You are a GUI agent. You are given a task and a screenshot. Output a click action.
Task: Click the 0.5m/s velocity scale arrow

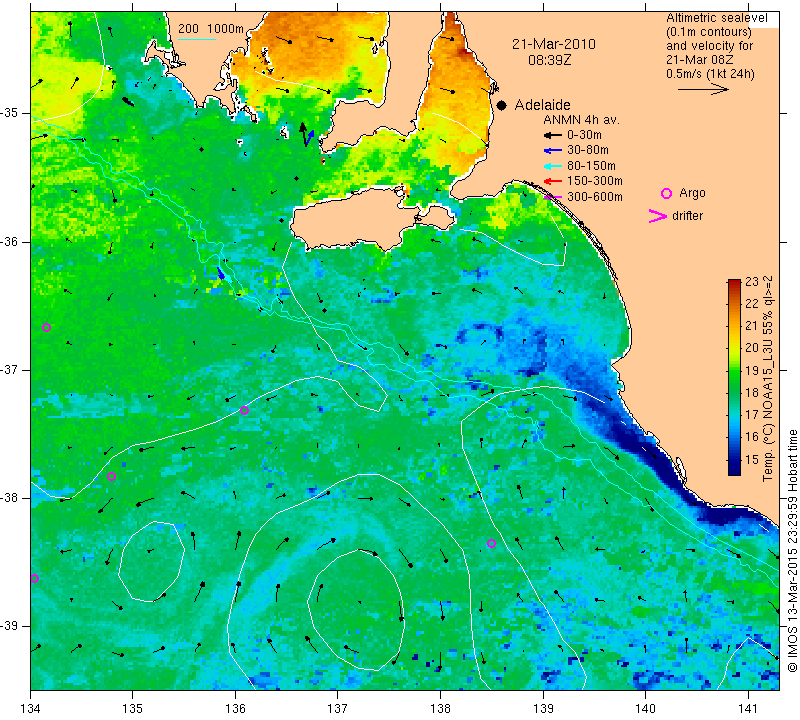(x=703, y=89)
